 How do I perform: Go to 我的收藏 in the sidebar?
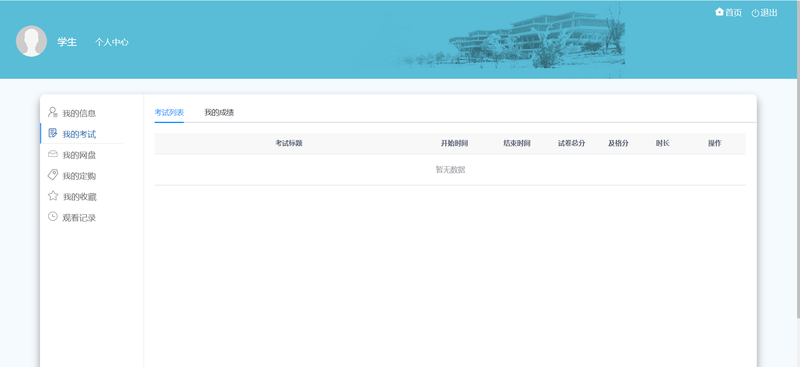pos(80,197)
